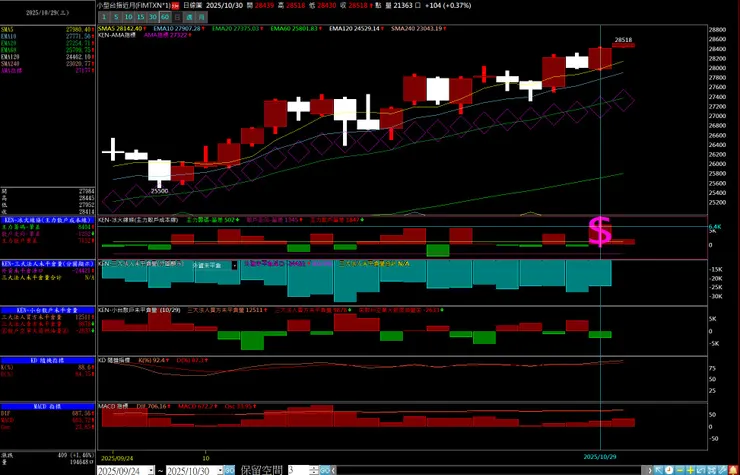Click the right arrow of the horizontal scrollbar

(x=649, y=470)
